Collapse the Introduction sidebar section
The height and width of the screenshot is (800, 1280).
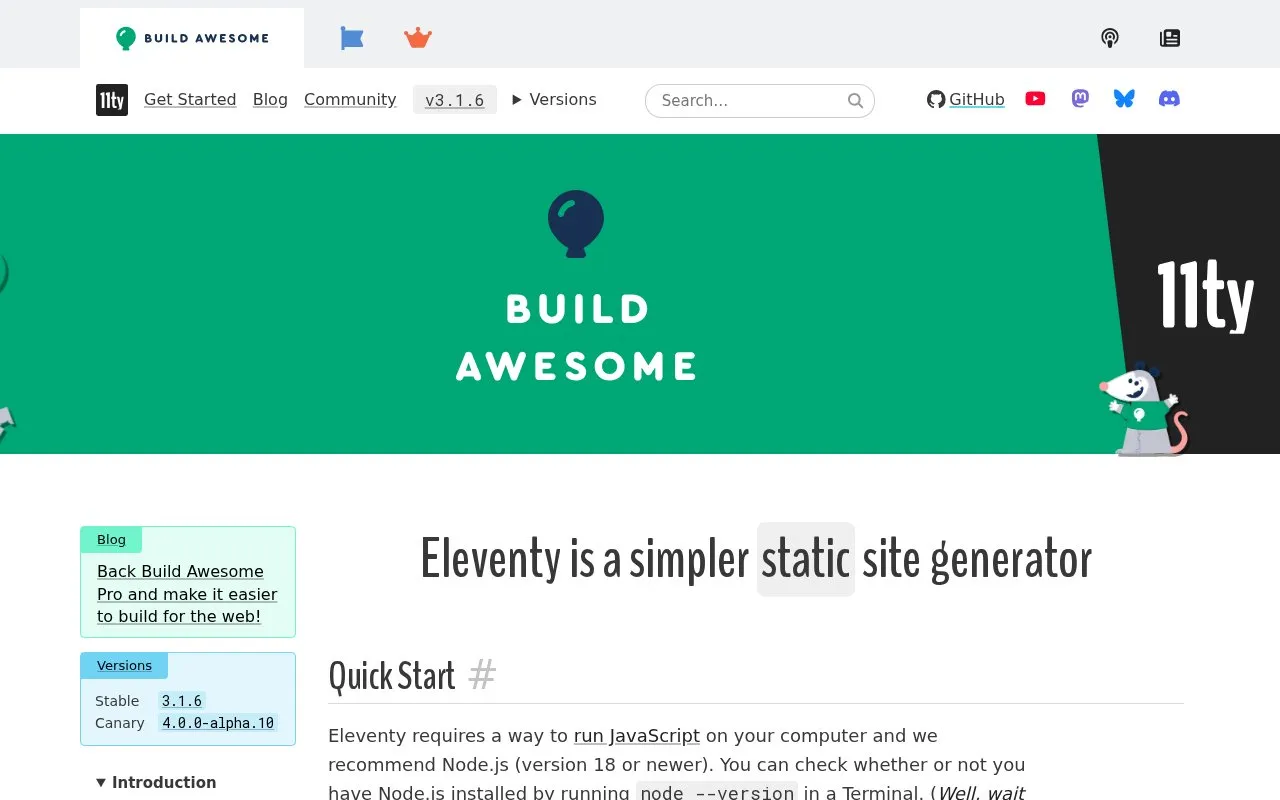[156, 782]
